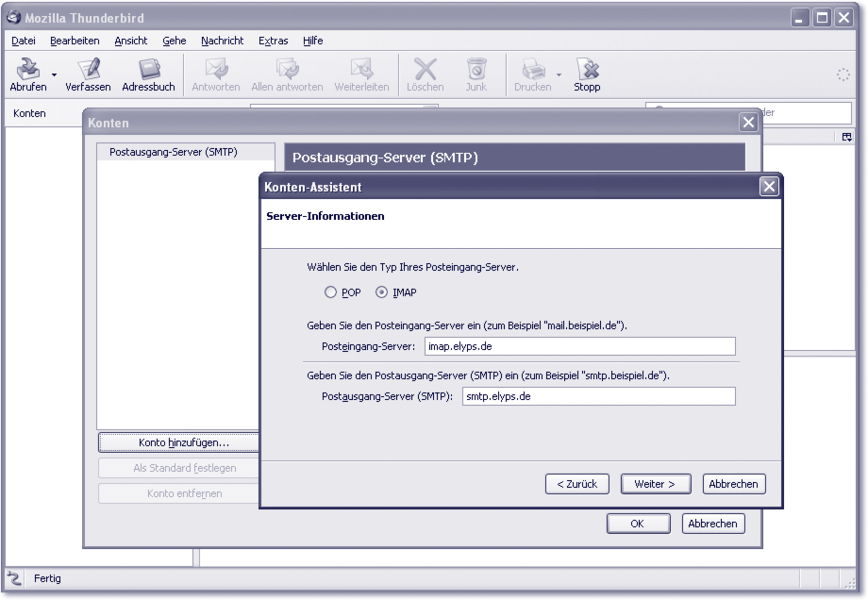Click Abbrechen in the Konten-Assistent

[x=734, y=484]
